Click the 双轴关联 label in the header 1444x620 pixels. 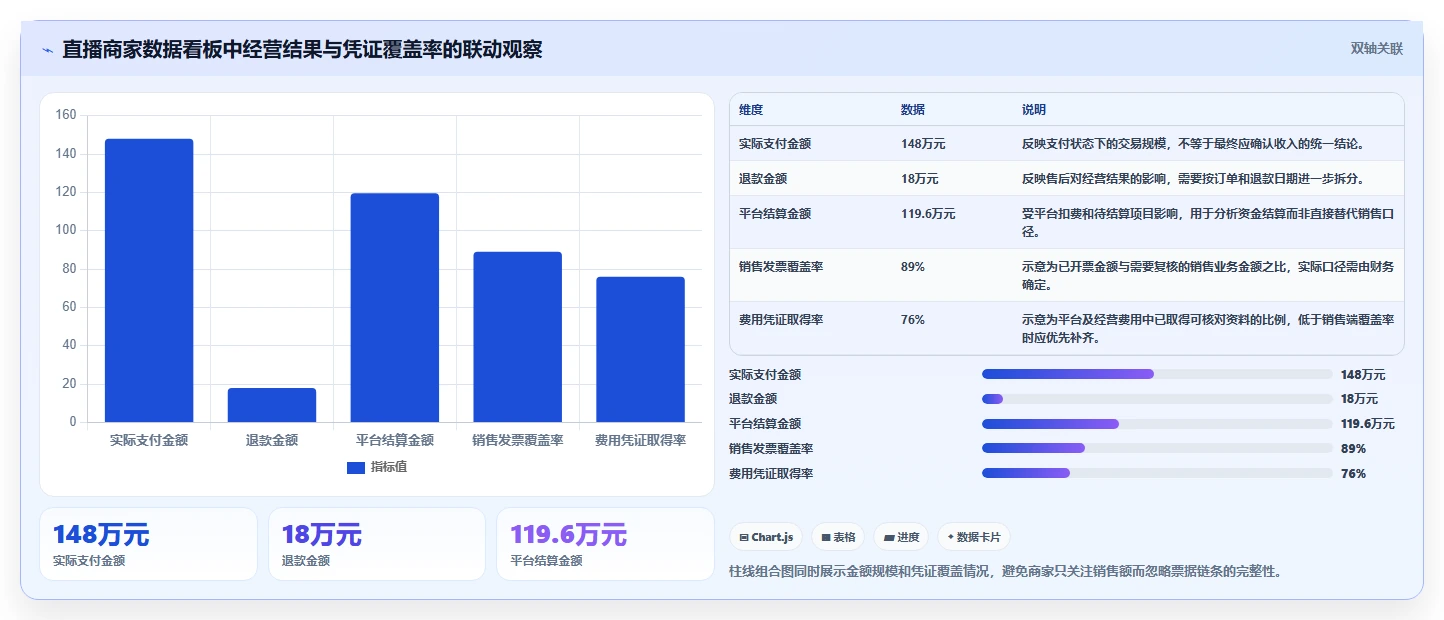coord(1377,48)
